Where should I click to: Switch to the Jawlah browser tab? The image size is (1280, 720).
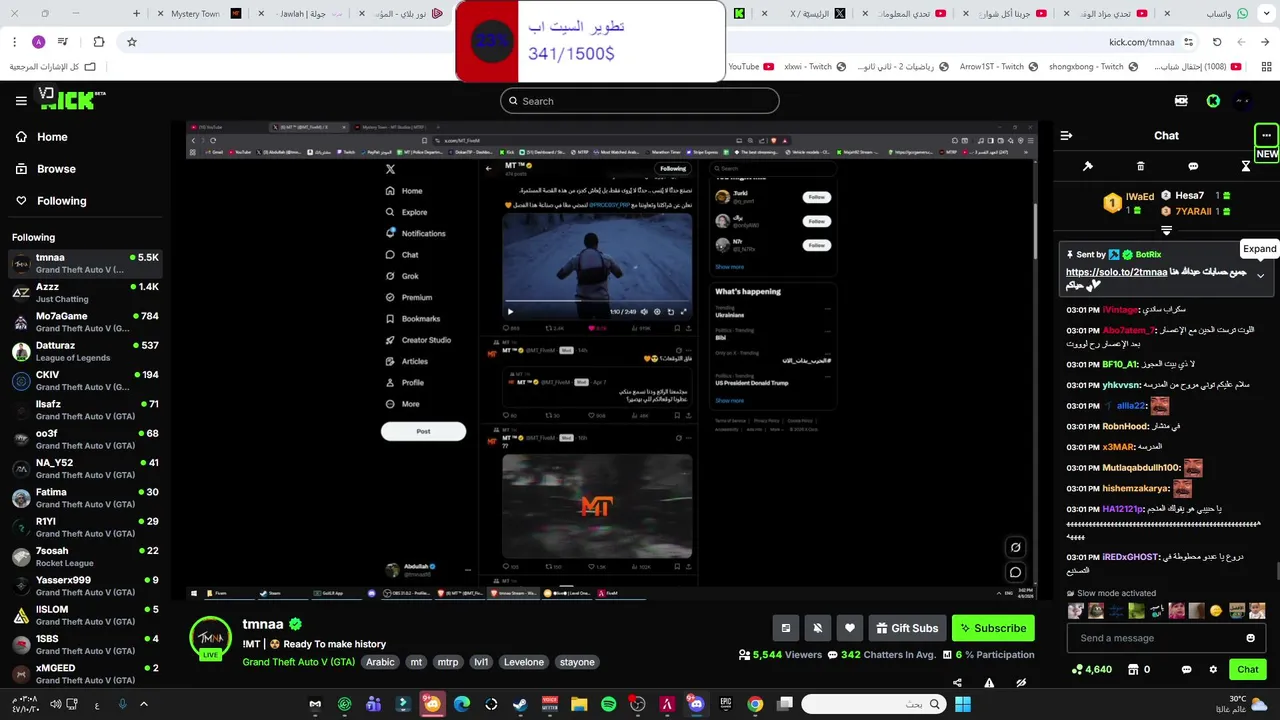[x=300, y=14]
